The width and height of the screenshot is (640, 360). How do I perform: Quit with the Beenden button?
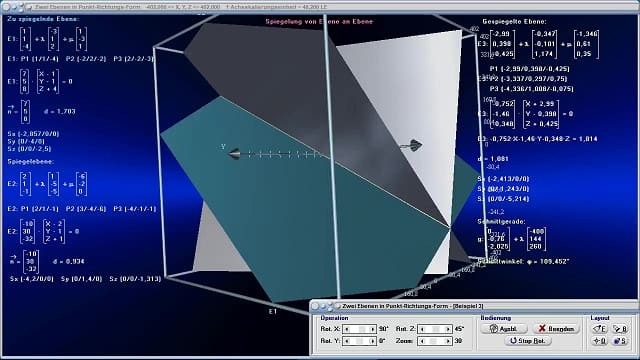(556, 329)
